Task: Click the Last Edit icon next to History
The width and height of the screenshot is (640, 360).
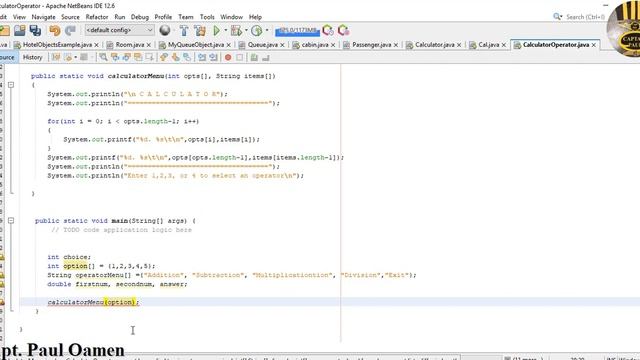Action: [x=56, y=58]
